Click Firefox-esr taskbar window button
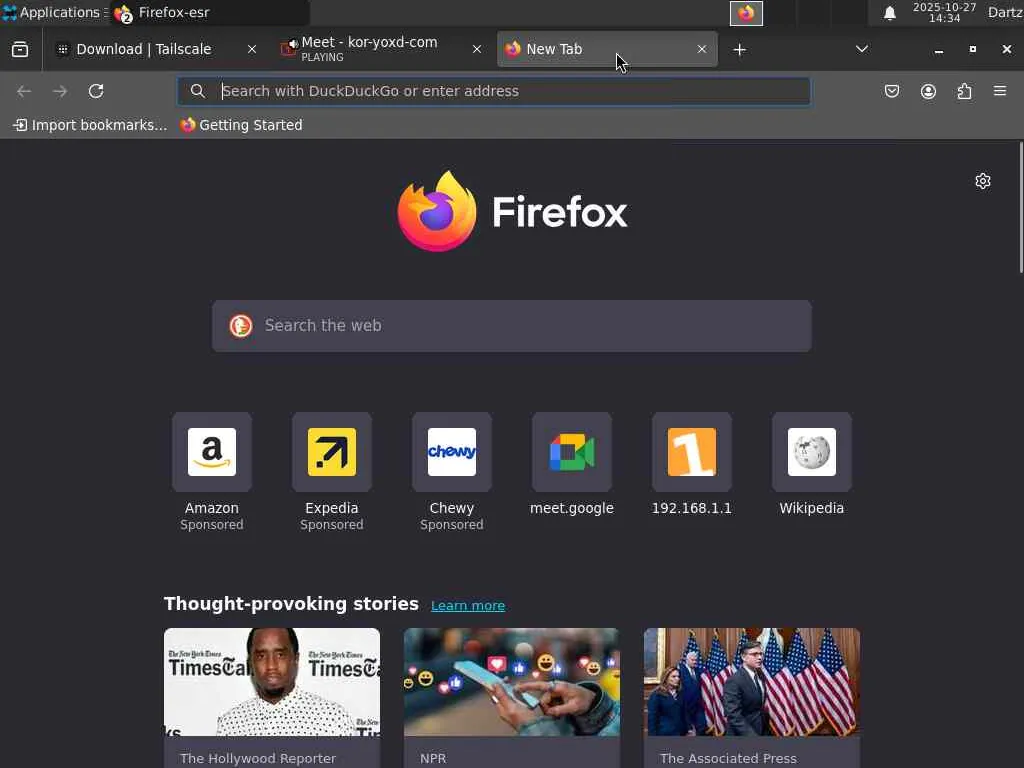This screenshot has width=1024, height=768. point(209,12)
